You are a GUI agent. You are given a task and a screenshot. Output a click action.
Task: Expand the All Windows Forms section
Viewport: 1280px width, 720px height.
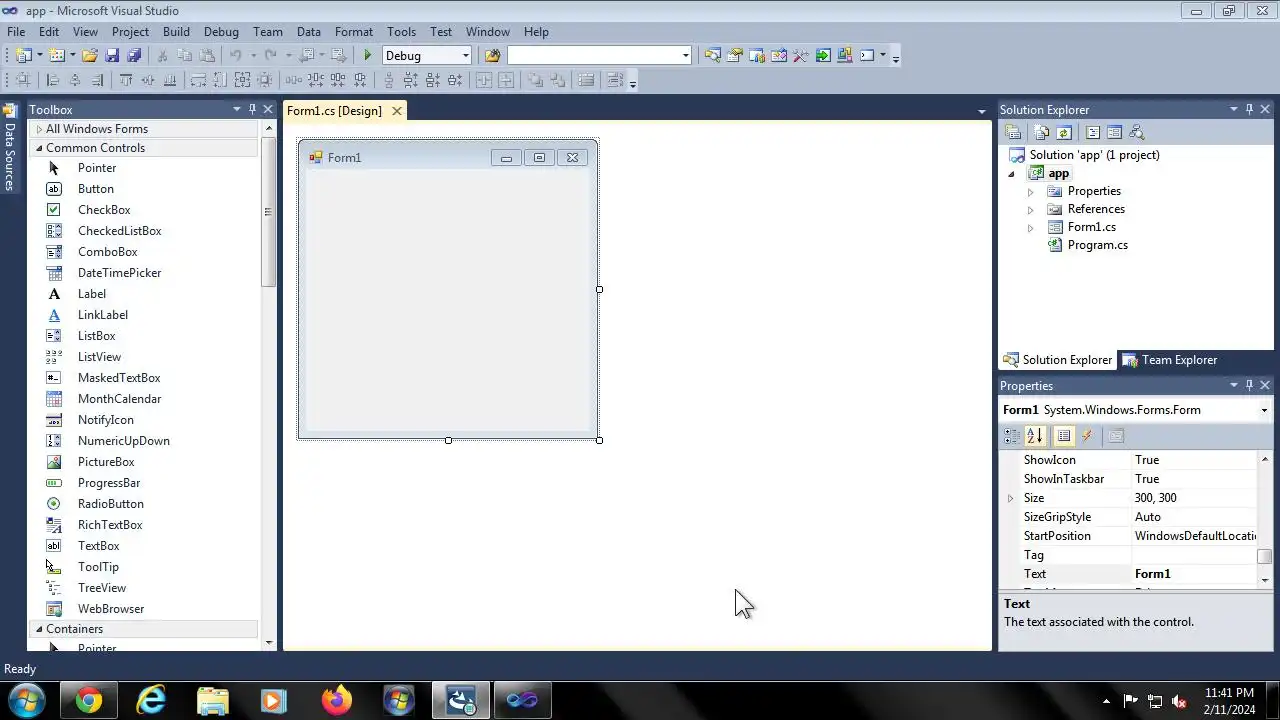point(39,129)
